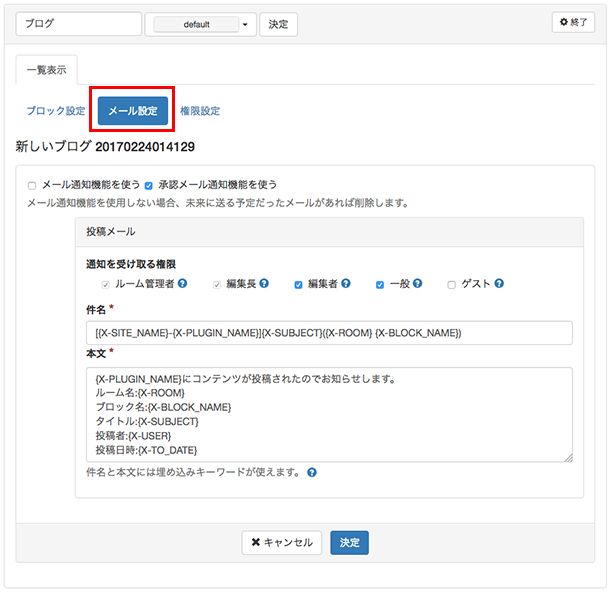Open the 権限設定 link
This screenshot has width=610, height=592.
point(200,111)
